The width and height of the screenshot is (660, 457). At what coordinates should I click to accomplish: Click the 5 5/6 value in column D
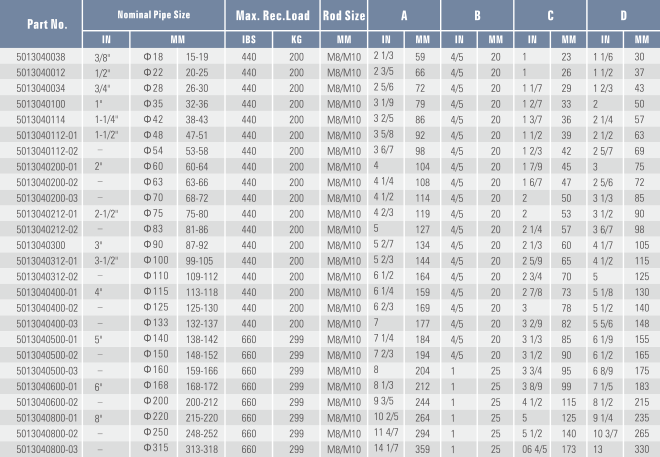(603, 324)
